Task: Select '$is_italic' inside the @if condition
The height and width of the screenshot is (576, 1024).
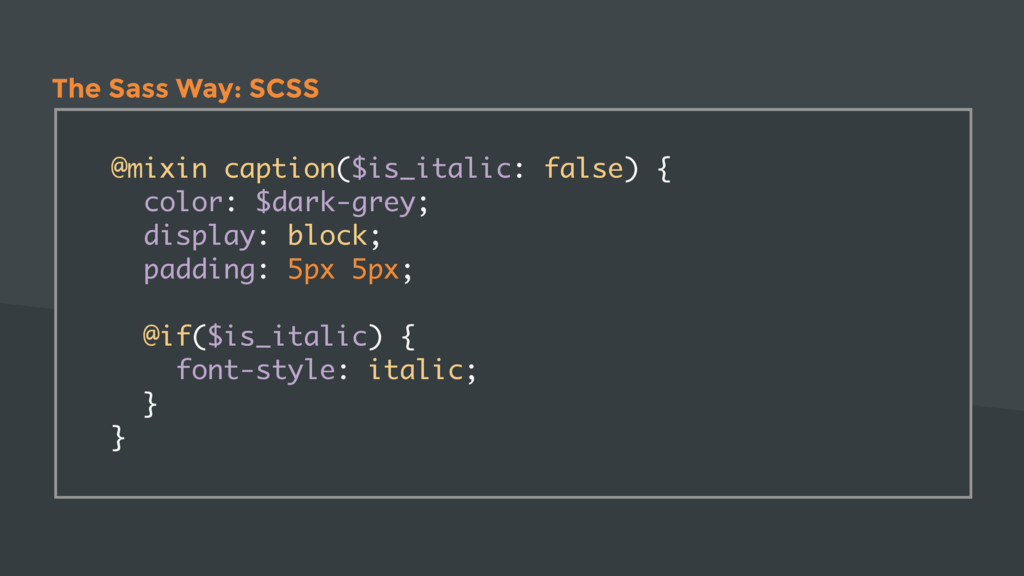Action: pyautogui.click(x=287, y=337)
